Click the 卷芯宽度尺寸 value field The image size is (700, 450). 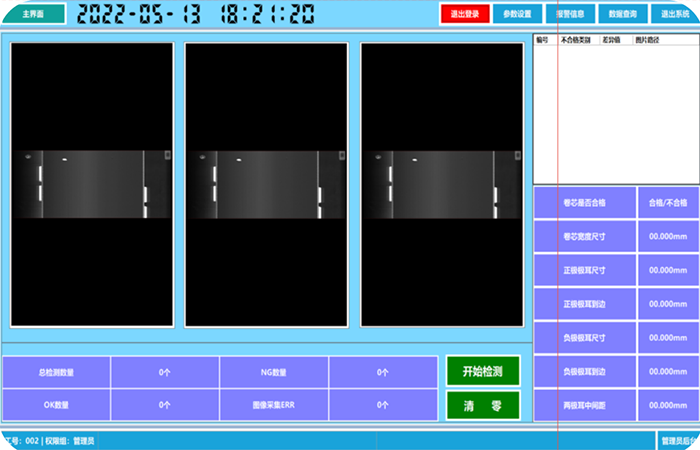[x=667, y=237]
